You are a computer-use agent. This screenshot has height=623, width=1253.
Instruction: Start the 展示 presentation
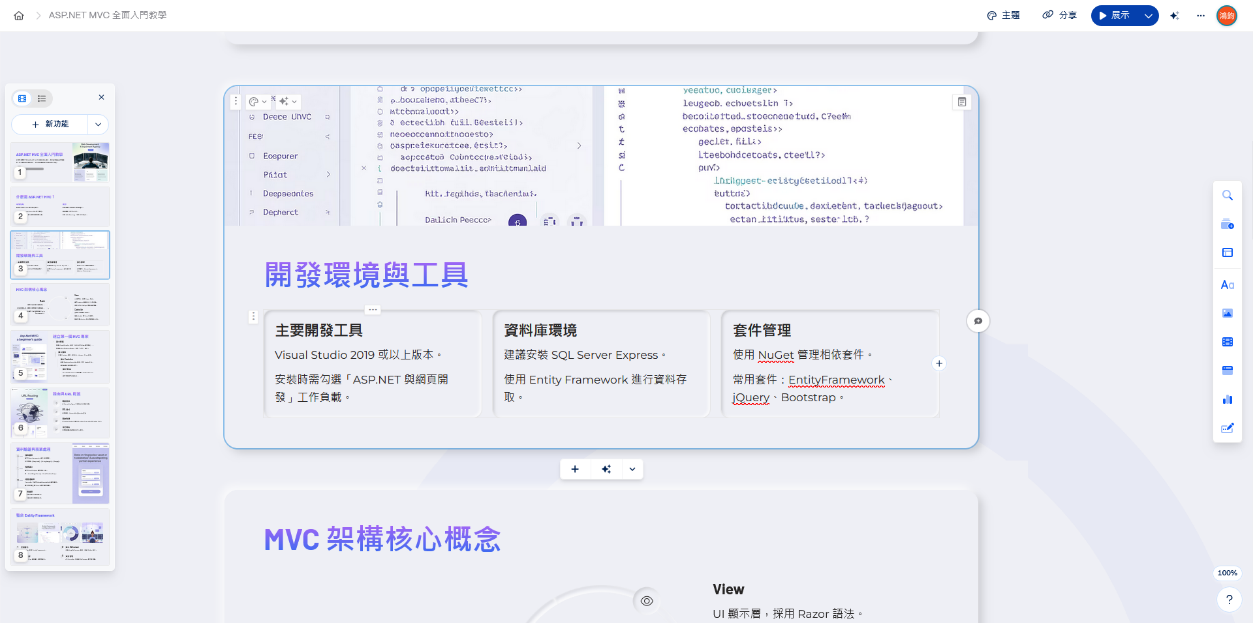[1116, 16]
